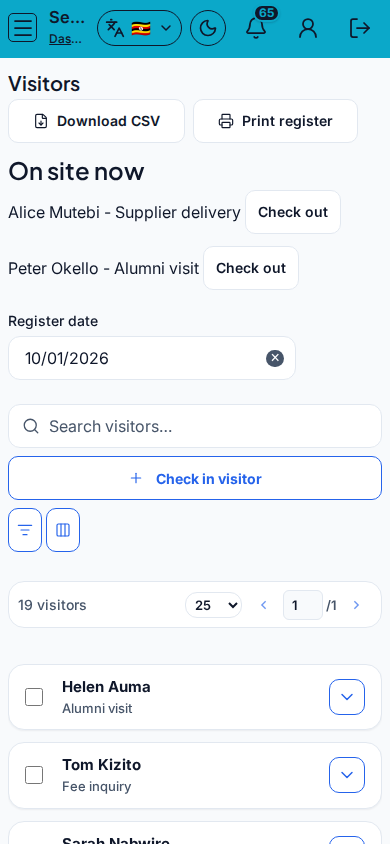Select the Helen Auma checkbox
This screenshot has height=844, width=390.
(x=34, y=697)
